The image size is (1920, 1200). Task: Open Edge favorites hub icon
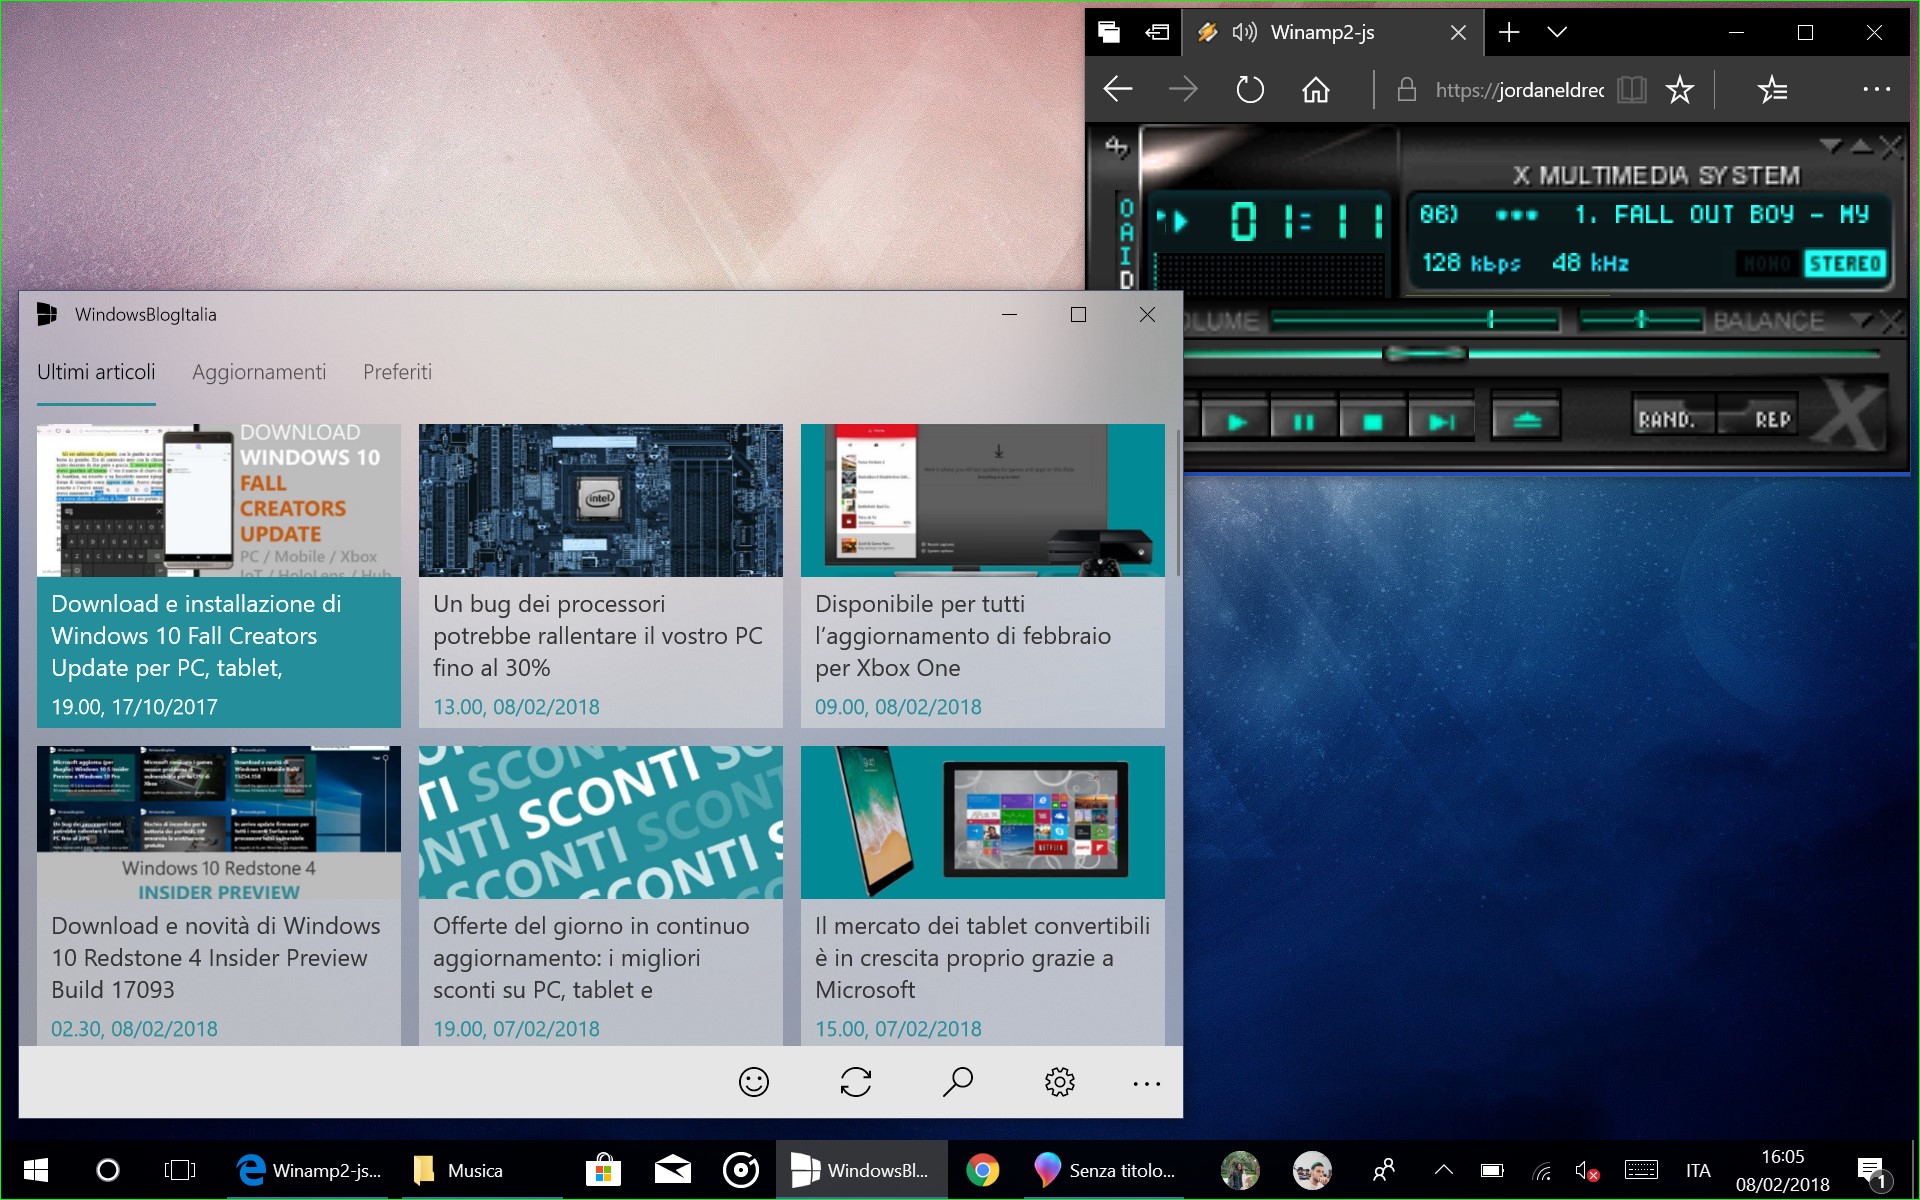pyautogui.click(x=1772, y=90)
